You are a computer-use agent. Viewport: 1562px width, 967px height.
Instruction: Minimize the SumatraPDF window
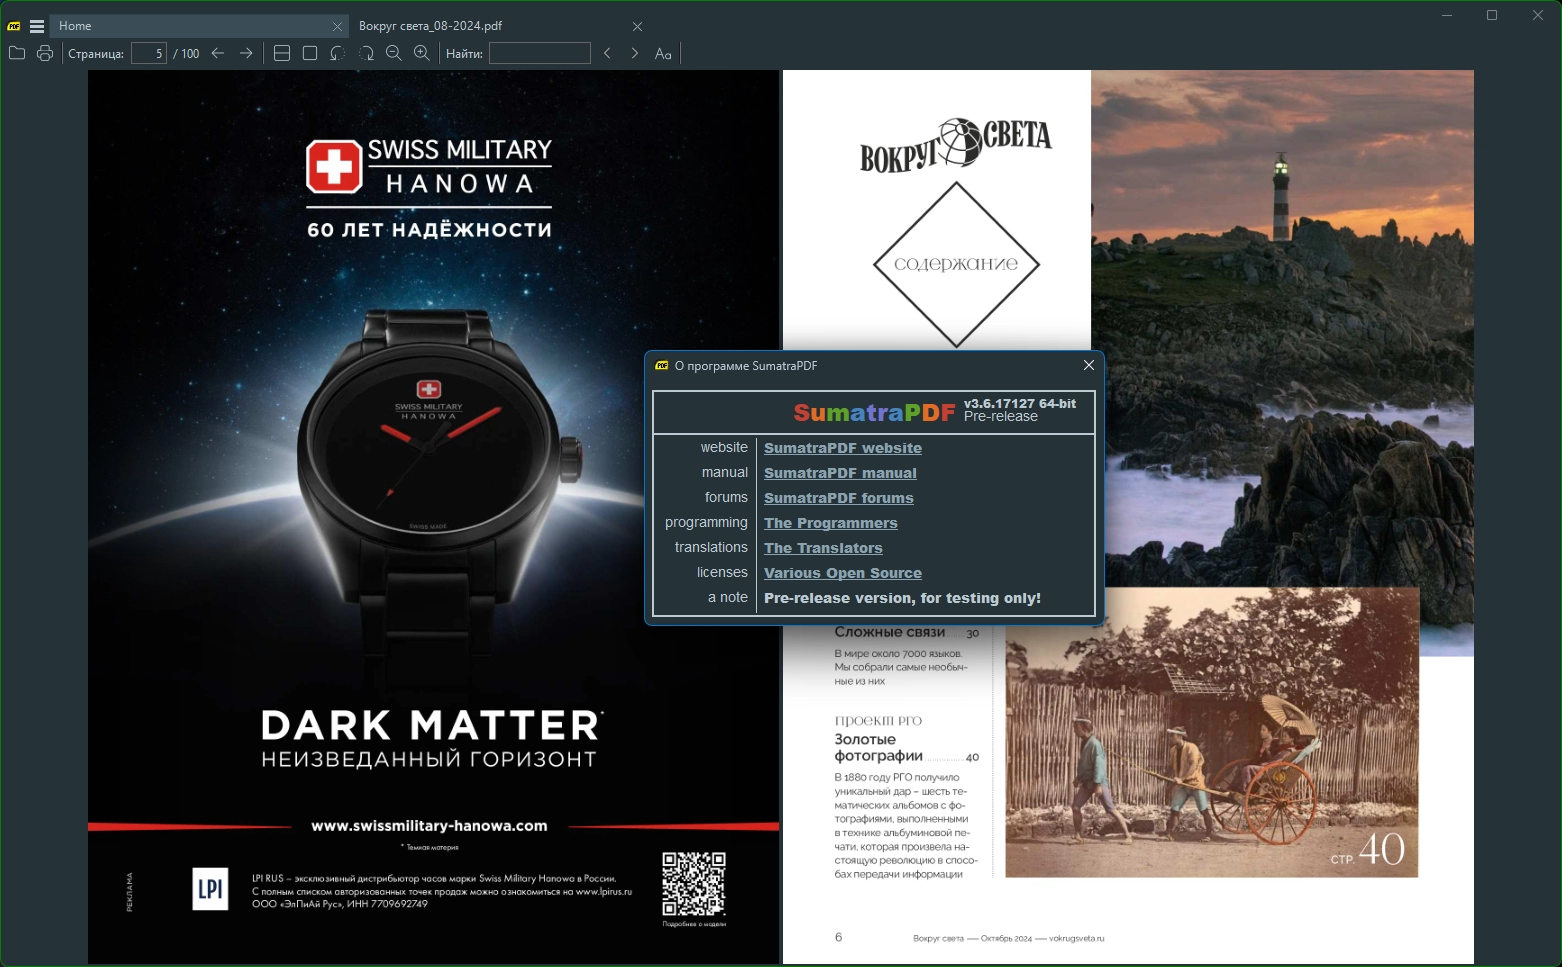click(x=1447, y=15)
